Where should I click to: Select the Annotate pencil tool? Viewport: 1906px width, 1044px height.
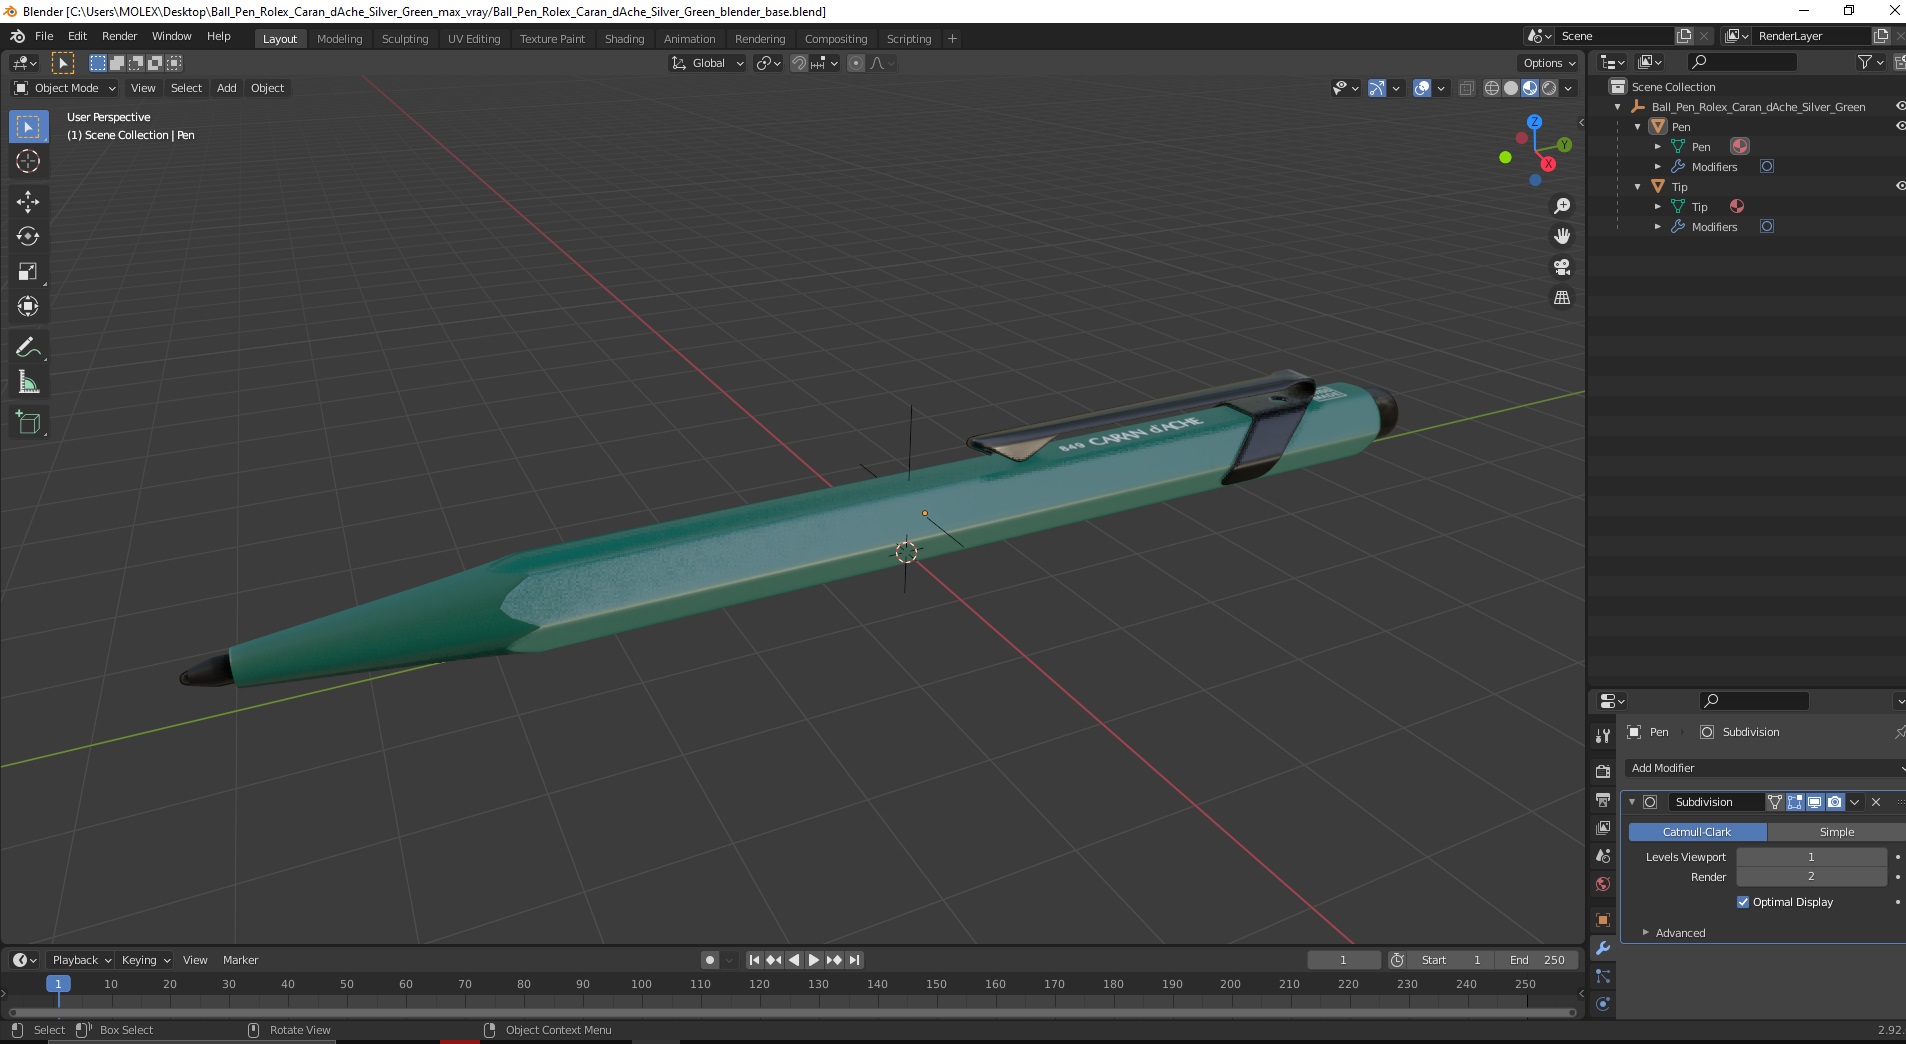click(28, 347)
